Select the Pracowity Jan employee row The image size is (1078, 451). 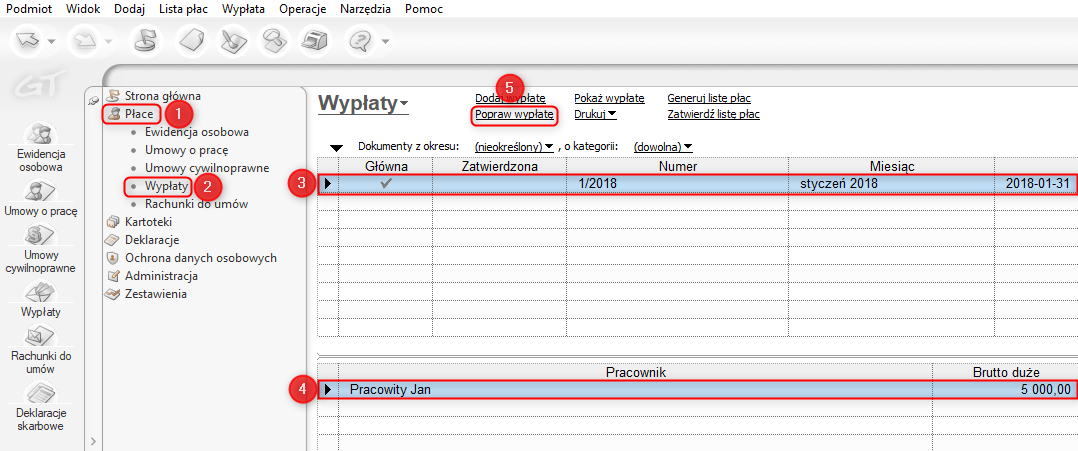pos(698,389)
